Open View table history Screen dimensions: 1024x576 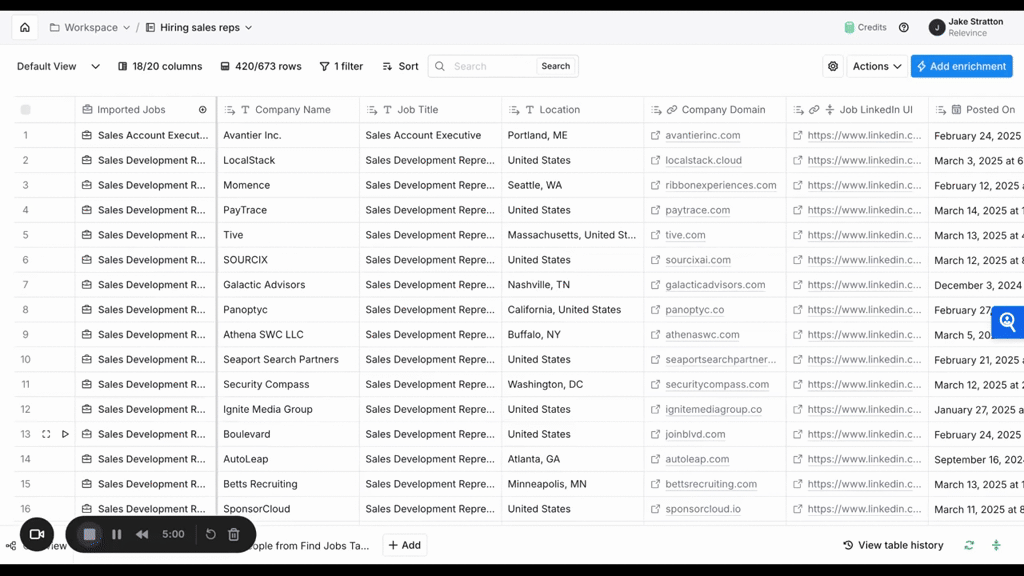coord(893,545)
